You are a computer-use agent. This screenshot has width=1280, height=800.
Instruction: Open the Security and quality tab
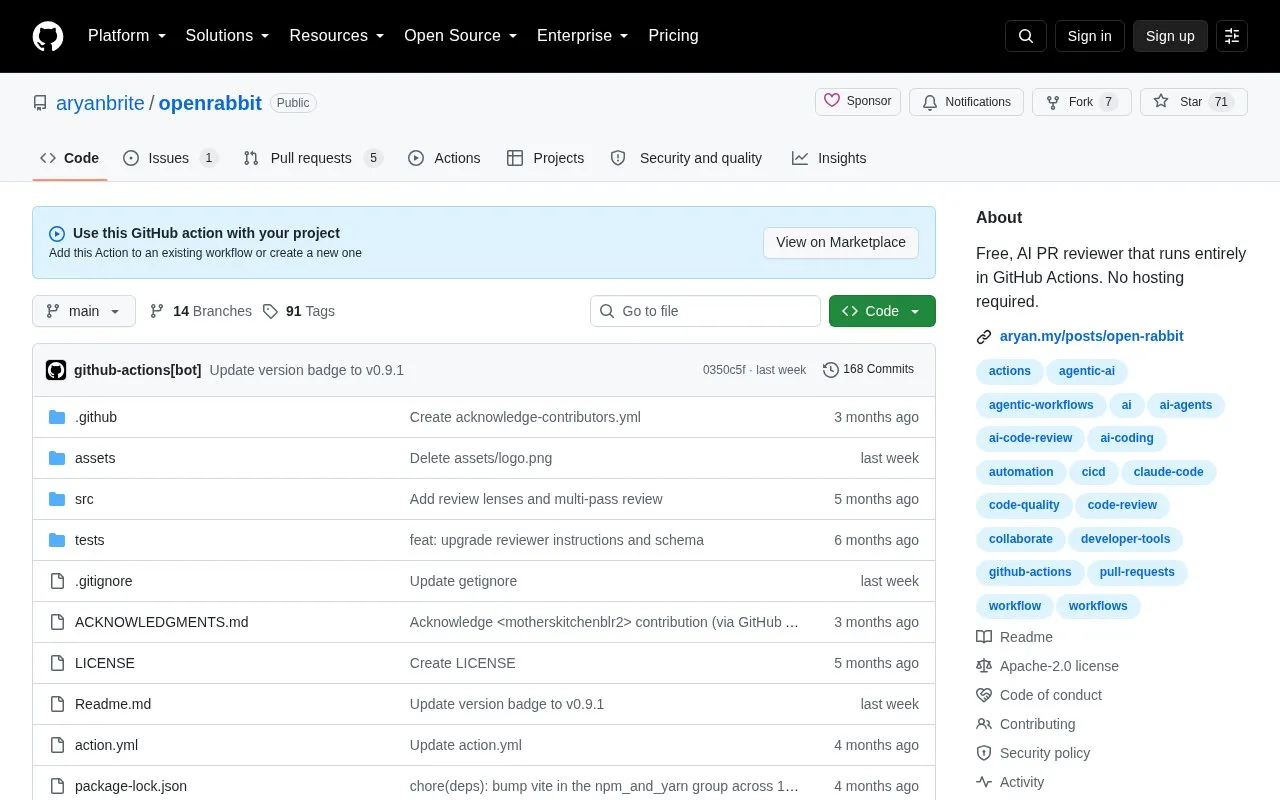point(686,158)
